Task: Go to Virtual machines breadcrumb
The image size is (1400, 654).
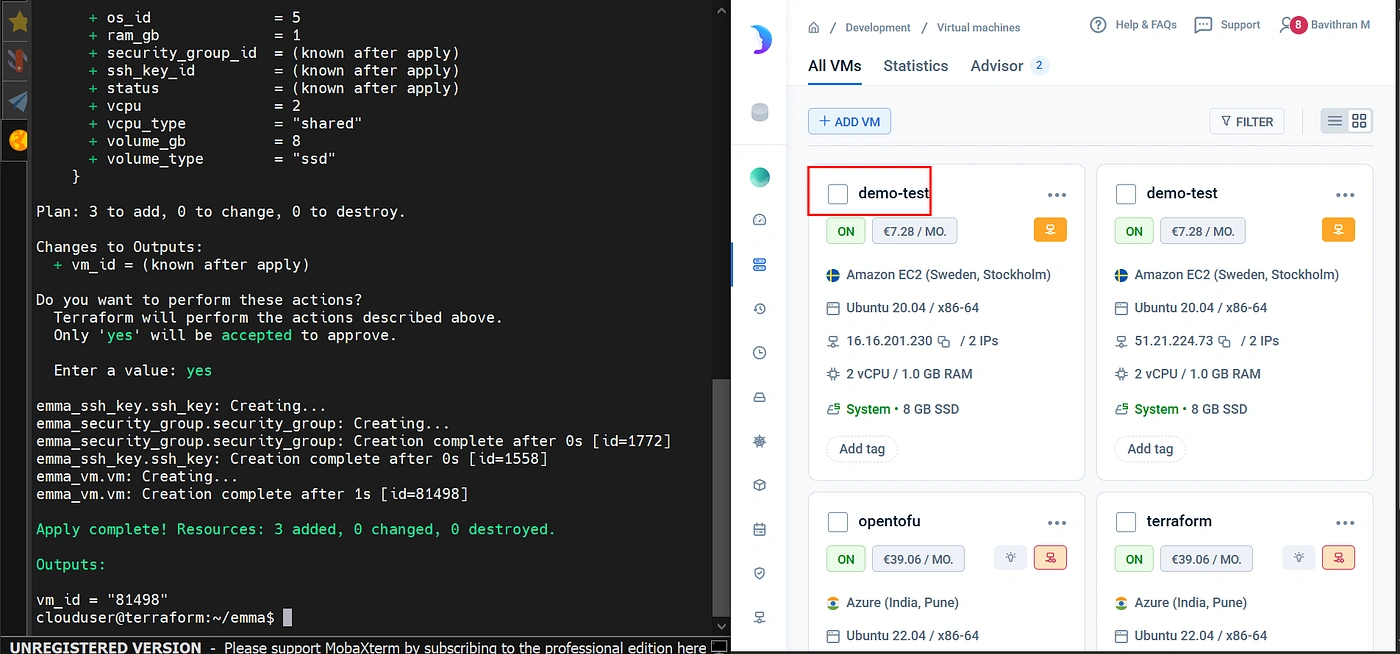Action: tap(978, 27)
